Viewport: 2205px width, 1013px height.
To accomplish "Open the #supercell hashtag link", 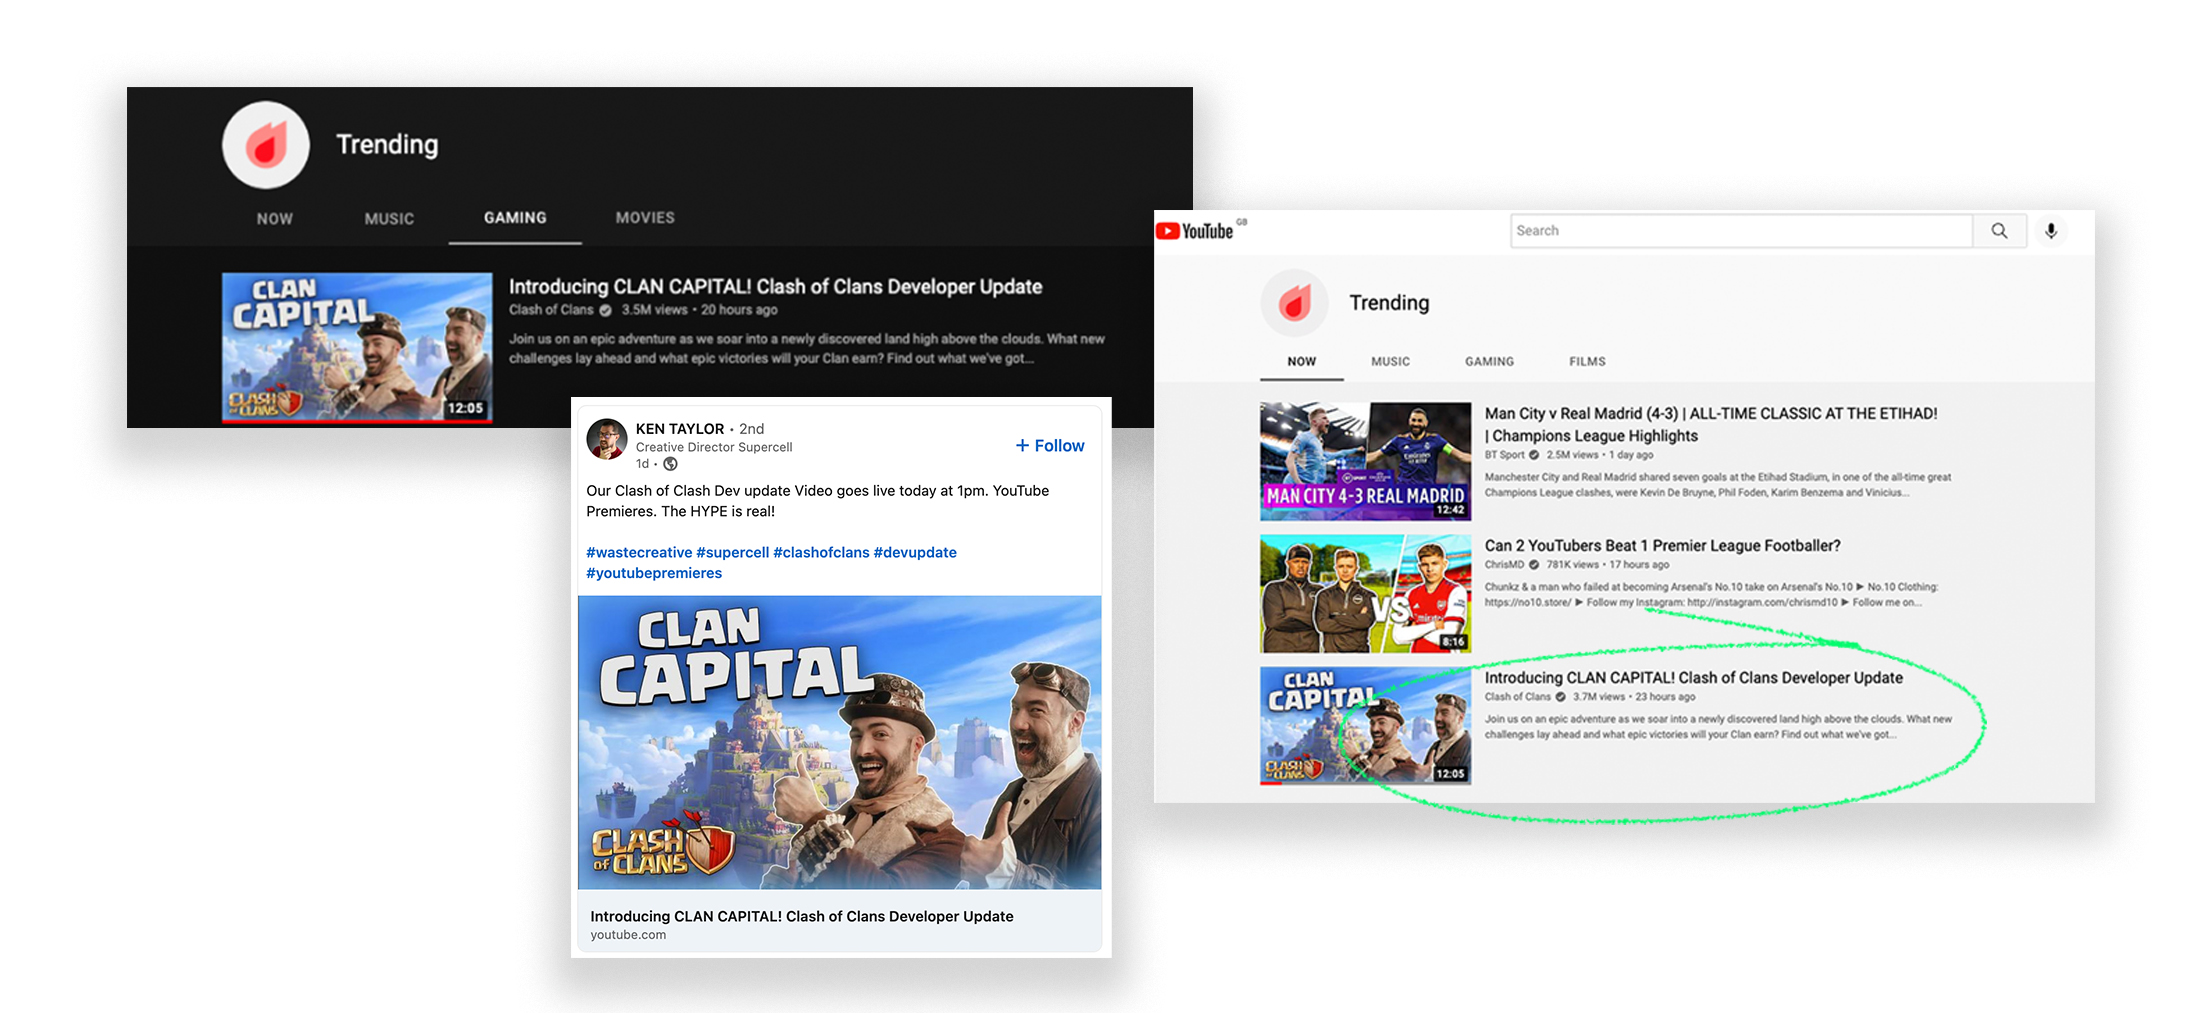I will (732, 552).
